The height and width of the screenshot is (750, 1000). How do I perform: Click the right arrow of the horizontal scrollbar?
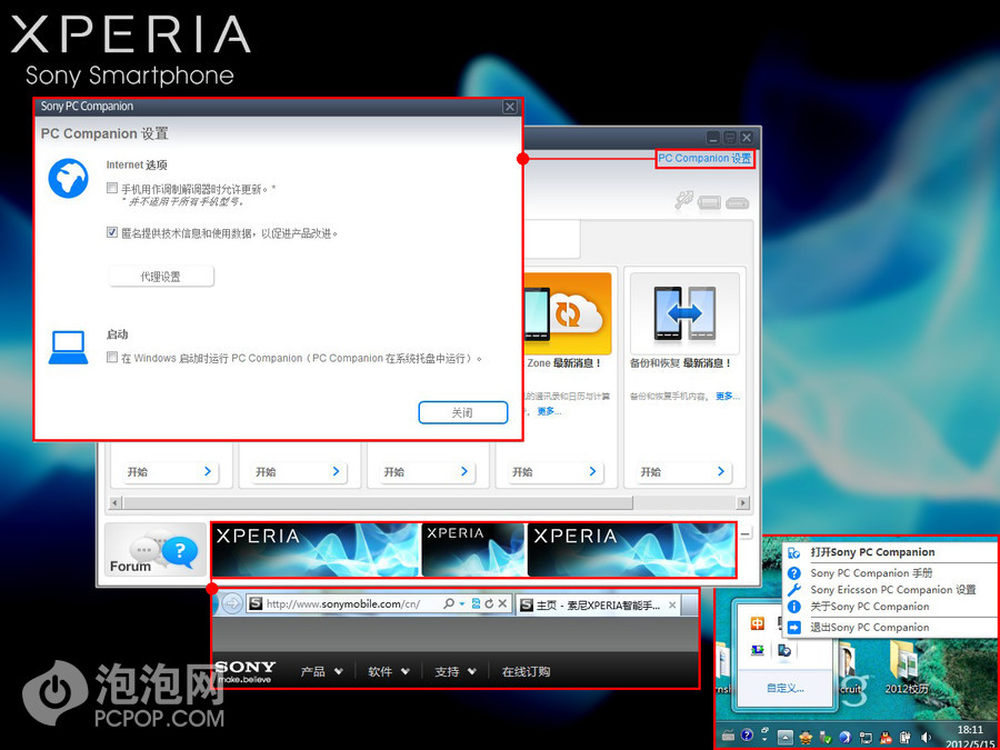click(x=742, y=503)
